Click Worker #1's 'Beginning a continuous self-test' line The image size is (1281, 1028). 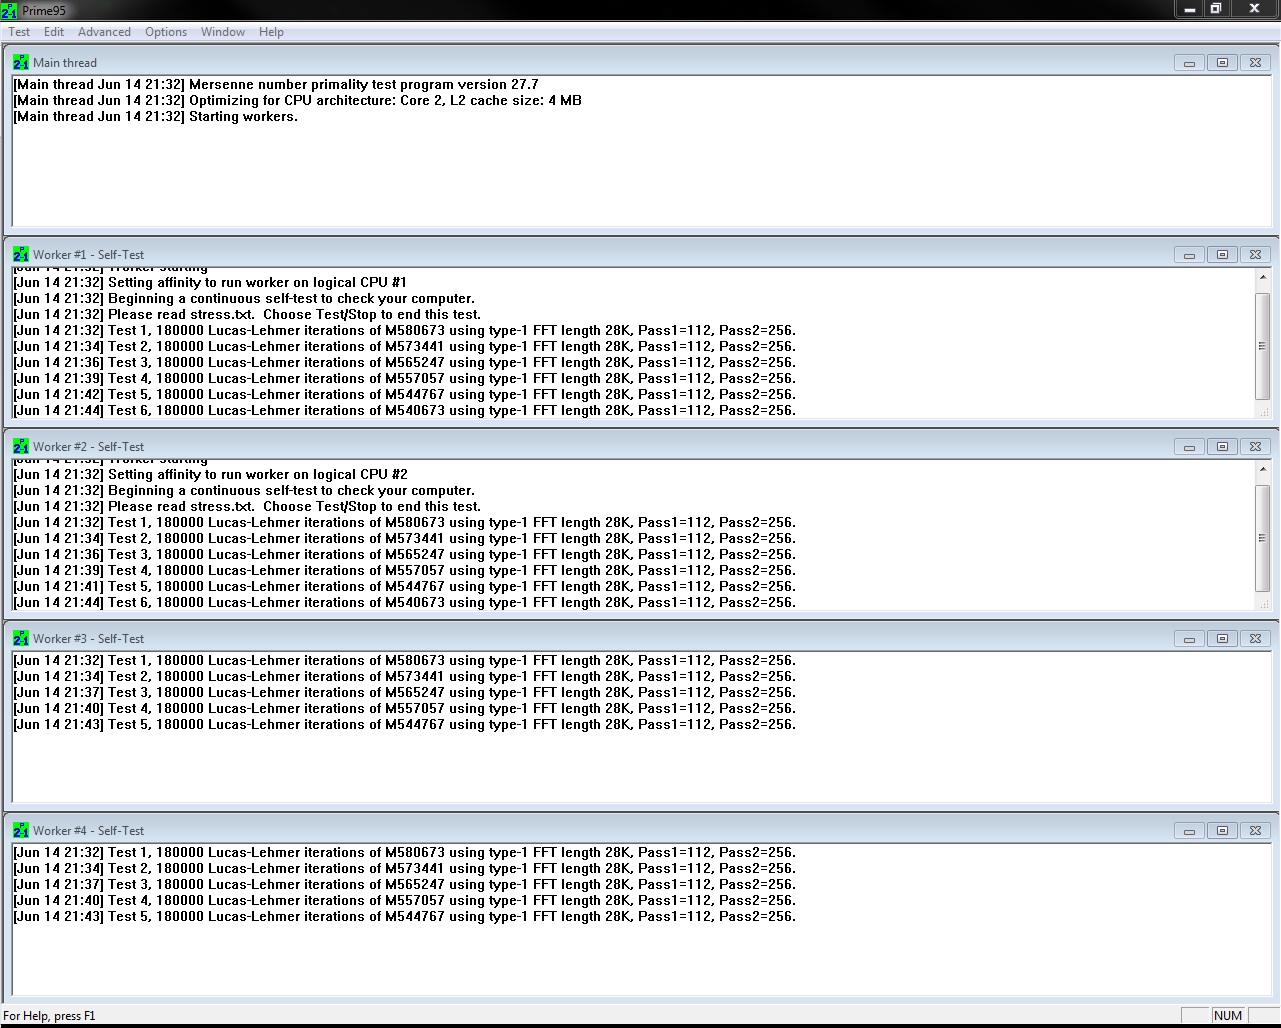click(244, 298)
